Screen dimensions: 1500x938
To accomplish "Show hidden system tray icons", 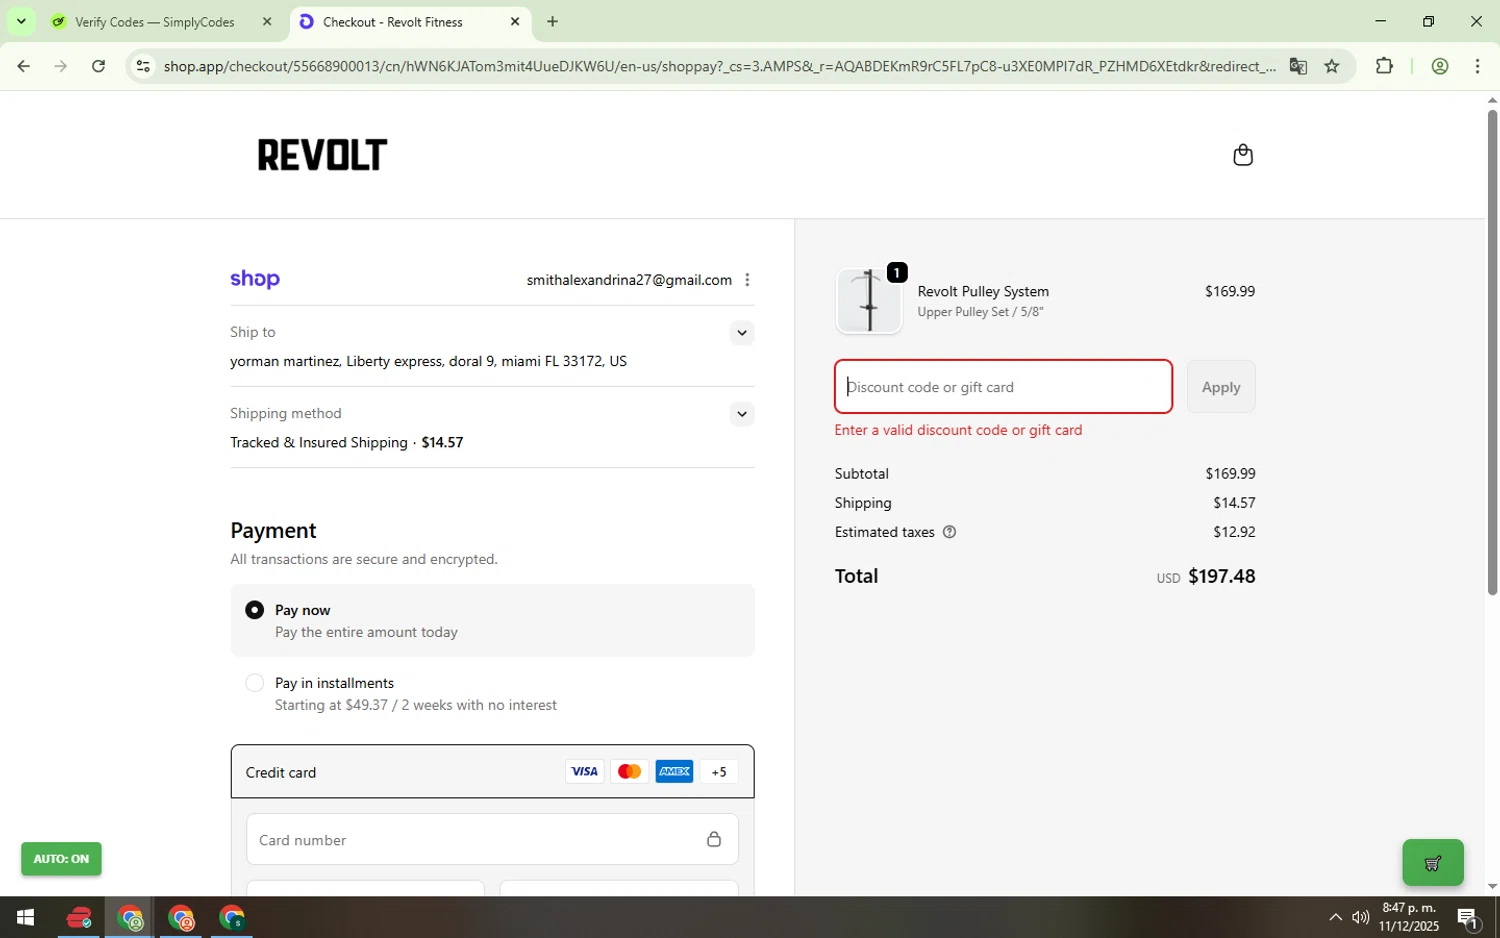I will (x=1335, y=917).
